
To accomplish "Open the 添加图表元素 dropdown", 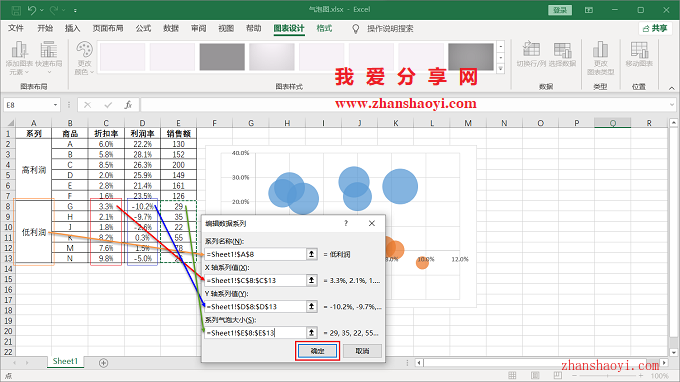I will tap(20, 57).
